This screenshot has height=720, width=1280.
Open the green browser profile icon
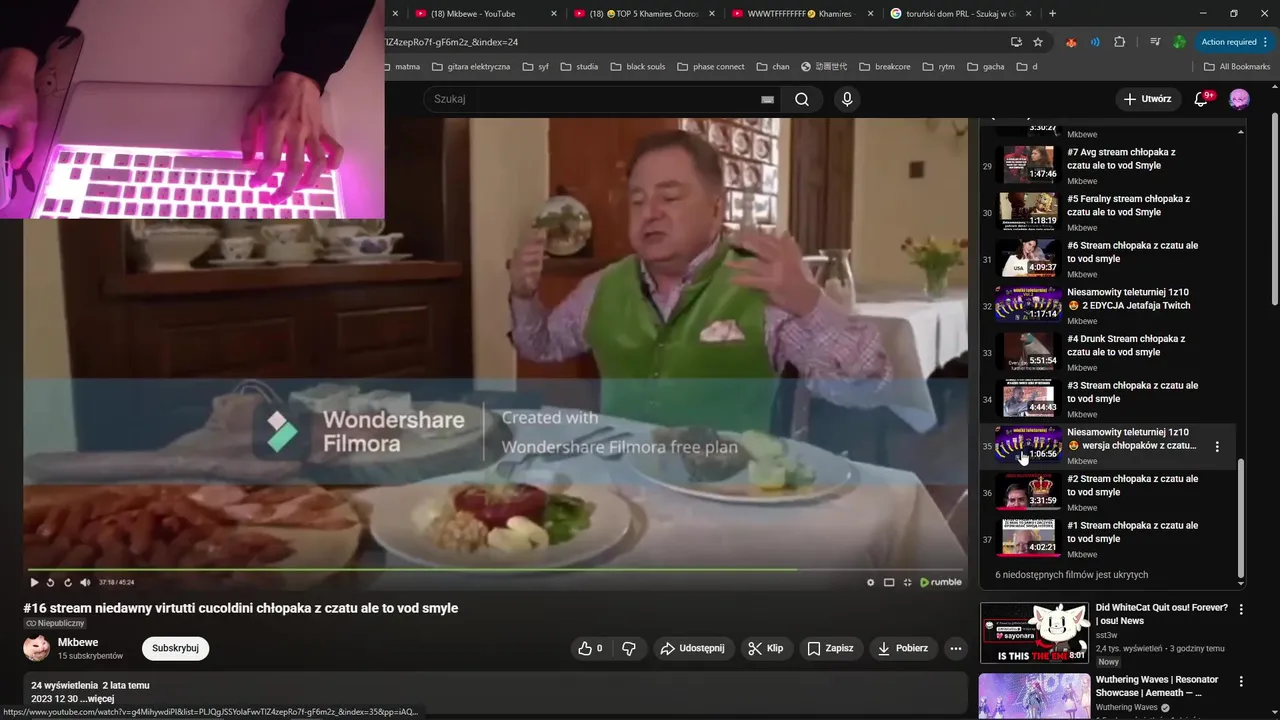click(x=1180, y=42)
